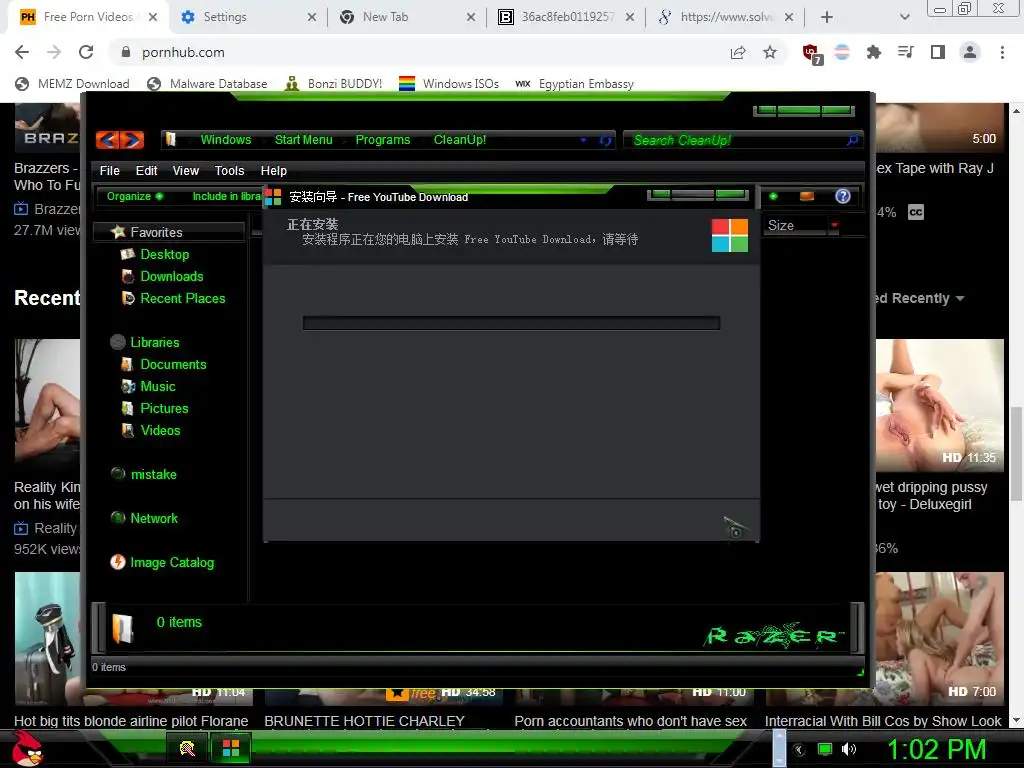Image resolution: width=1024 pixels, height=768 pixels.
Task: Open the Egyptian Embassy bookmark
Action: click(x=575, y=84)
